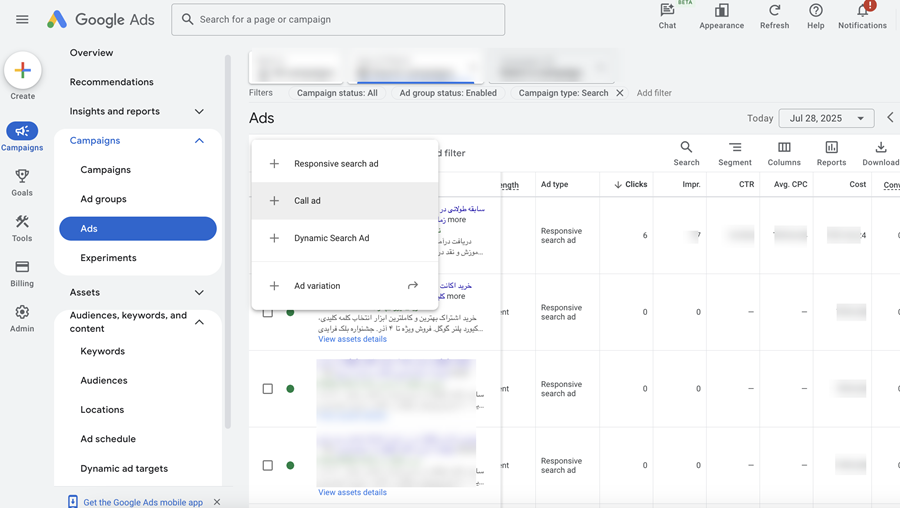The width and height of the screenshot is (900, 508).
Task: Open Experiments page
Action: 108,258
